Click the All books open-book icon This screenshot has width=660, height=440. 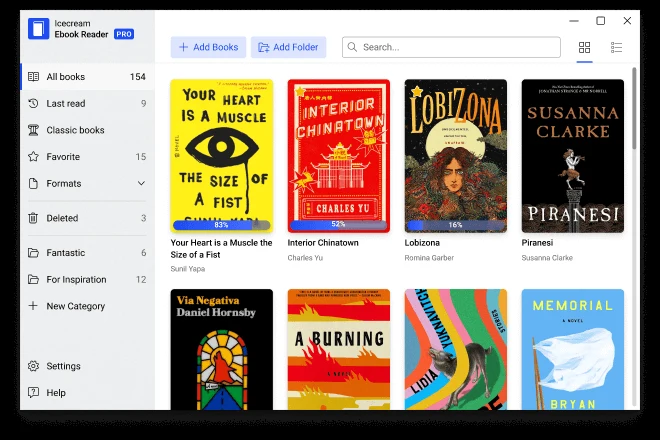pyautogui.click(x=33, y=77)
